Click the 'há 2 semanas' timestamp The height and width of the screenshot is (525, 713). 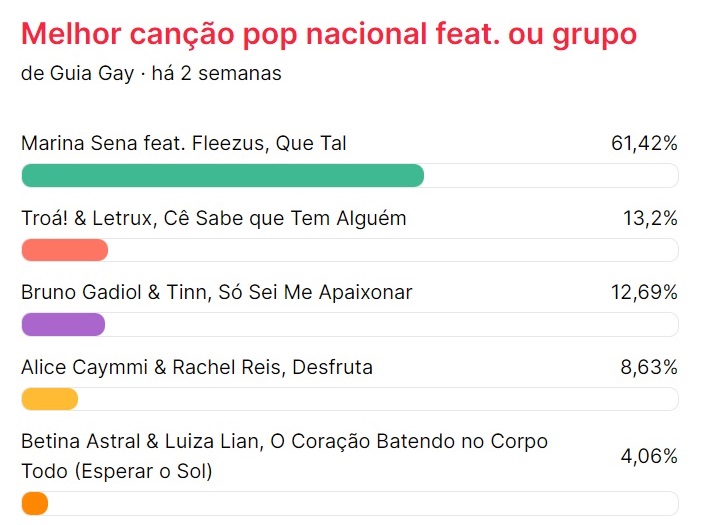click(x=216, y=74)
